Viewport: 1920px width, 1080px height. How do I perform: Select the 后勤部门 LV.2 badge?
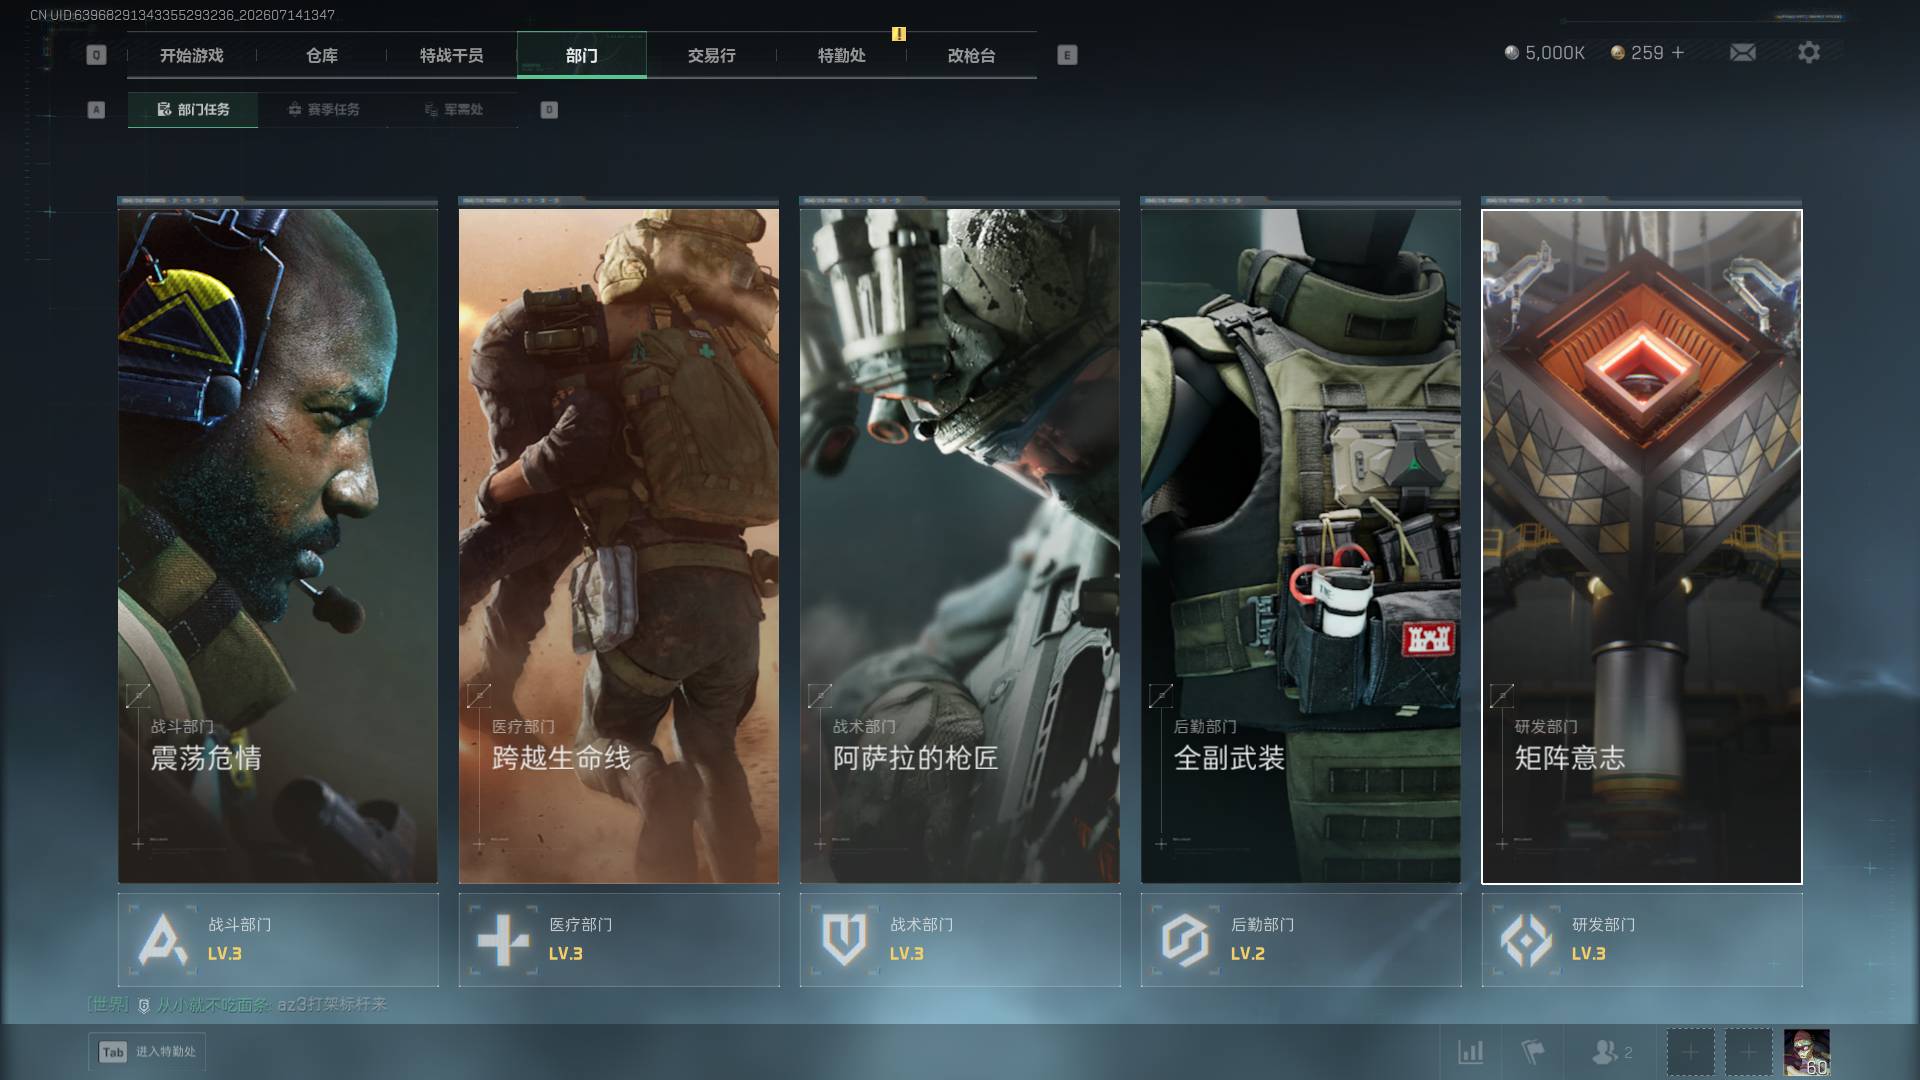(x=1301, y=940)
